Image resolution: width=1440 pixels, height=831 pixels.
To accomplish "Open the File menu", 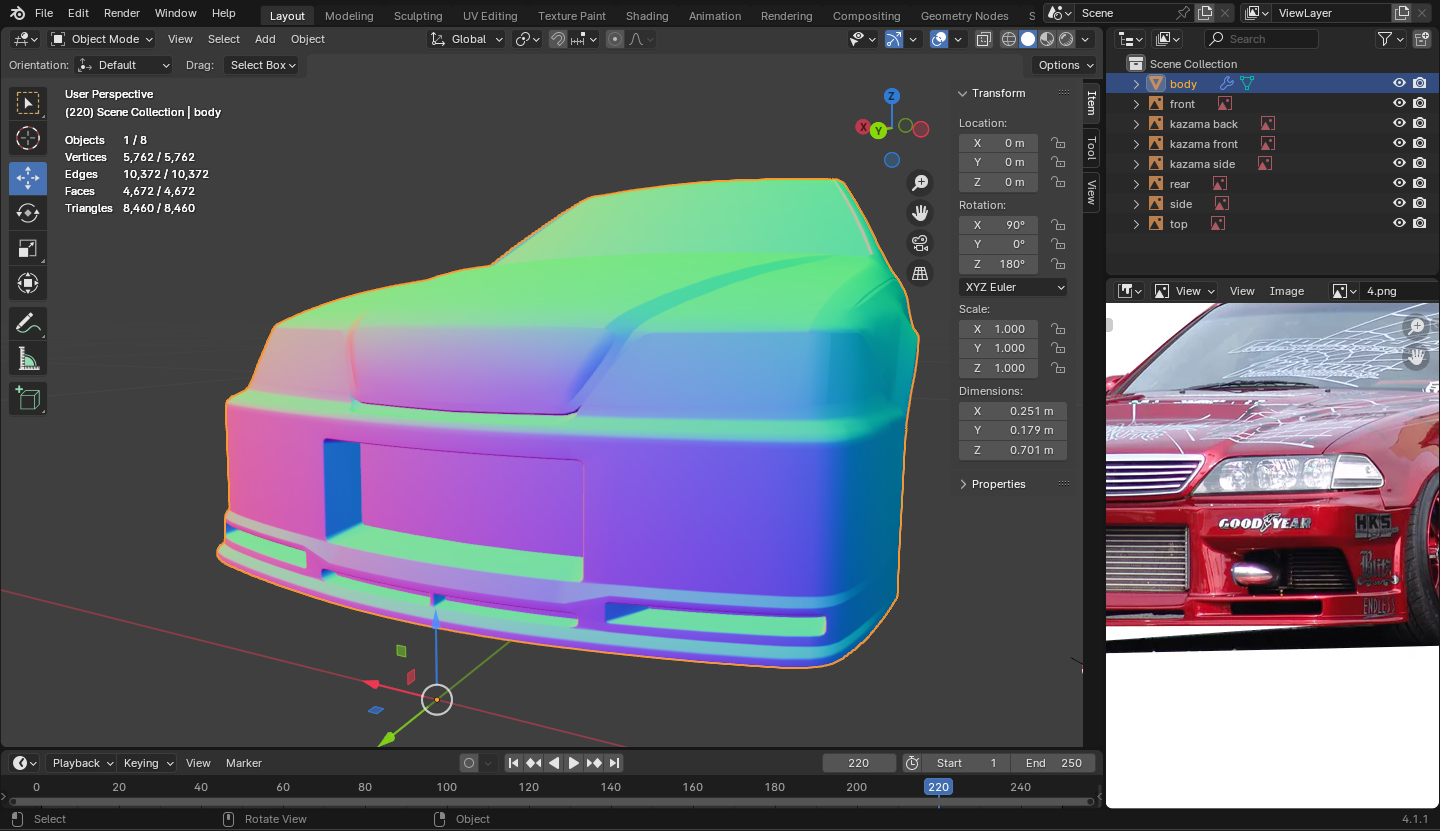I will (44, 13).
